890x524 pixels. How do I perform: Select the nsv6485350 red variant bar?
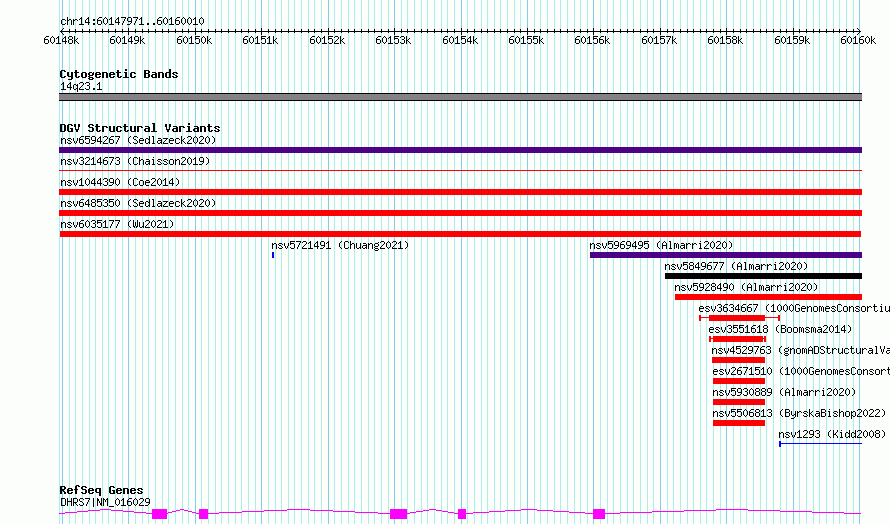click(x=460, y=213)
